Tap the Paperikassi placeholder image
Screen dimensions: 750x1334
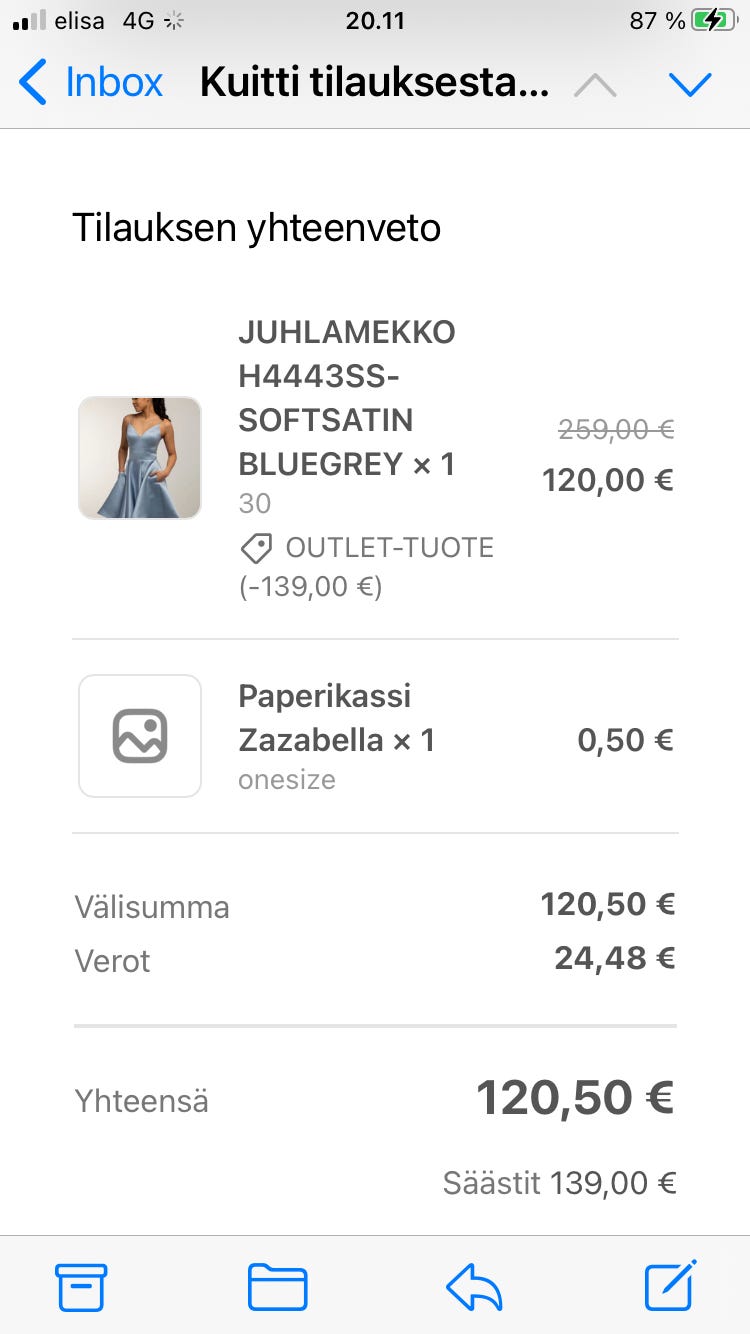[x=140, y=736]
